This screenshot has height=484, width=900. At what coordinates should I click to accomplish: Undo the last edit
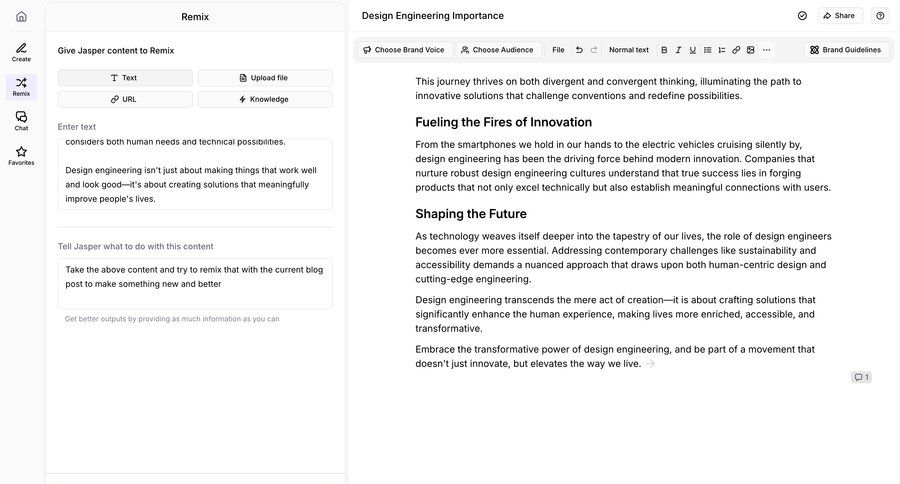579,50
